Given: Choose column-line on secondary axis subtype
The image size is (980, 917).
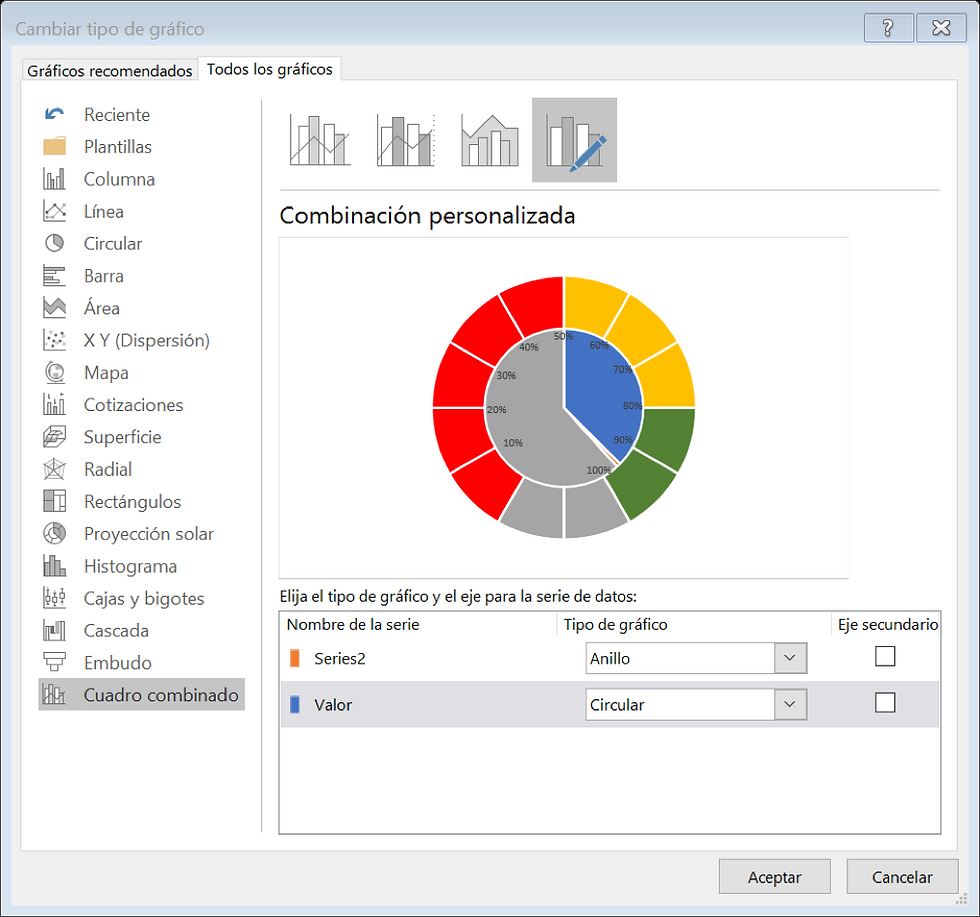Looking at the screenshot, I should 406,140.
